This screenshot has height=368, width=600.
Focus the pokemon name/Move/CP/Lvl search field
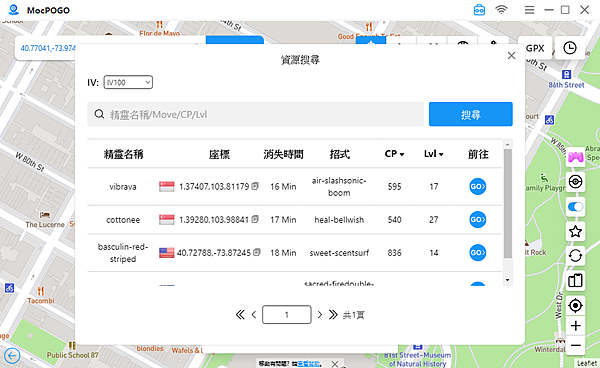pos(256,114)
